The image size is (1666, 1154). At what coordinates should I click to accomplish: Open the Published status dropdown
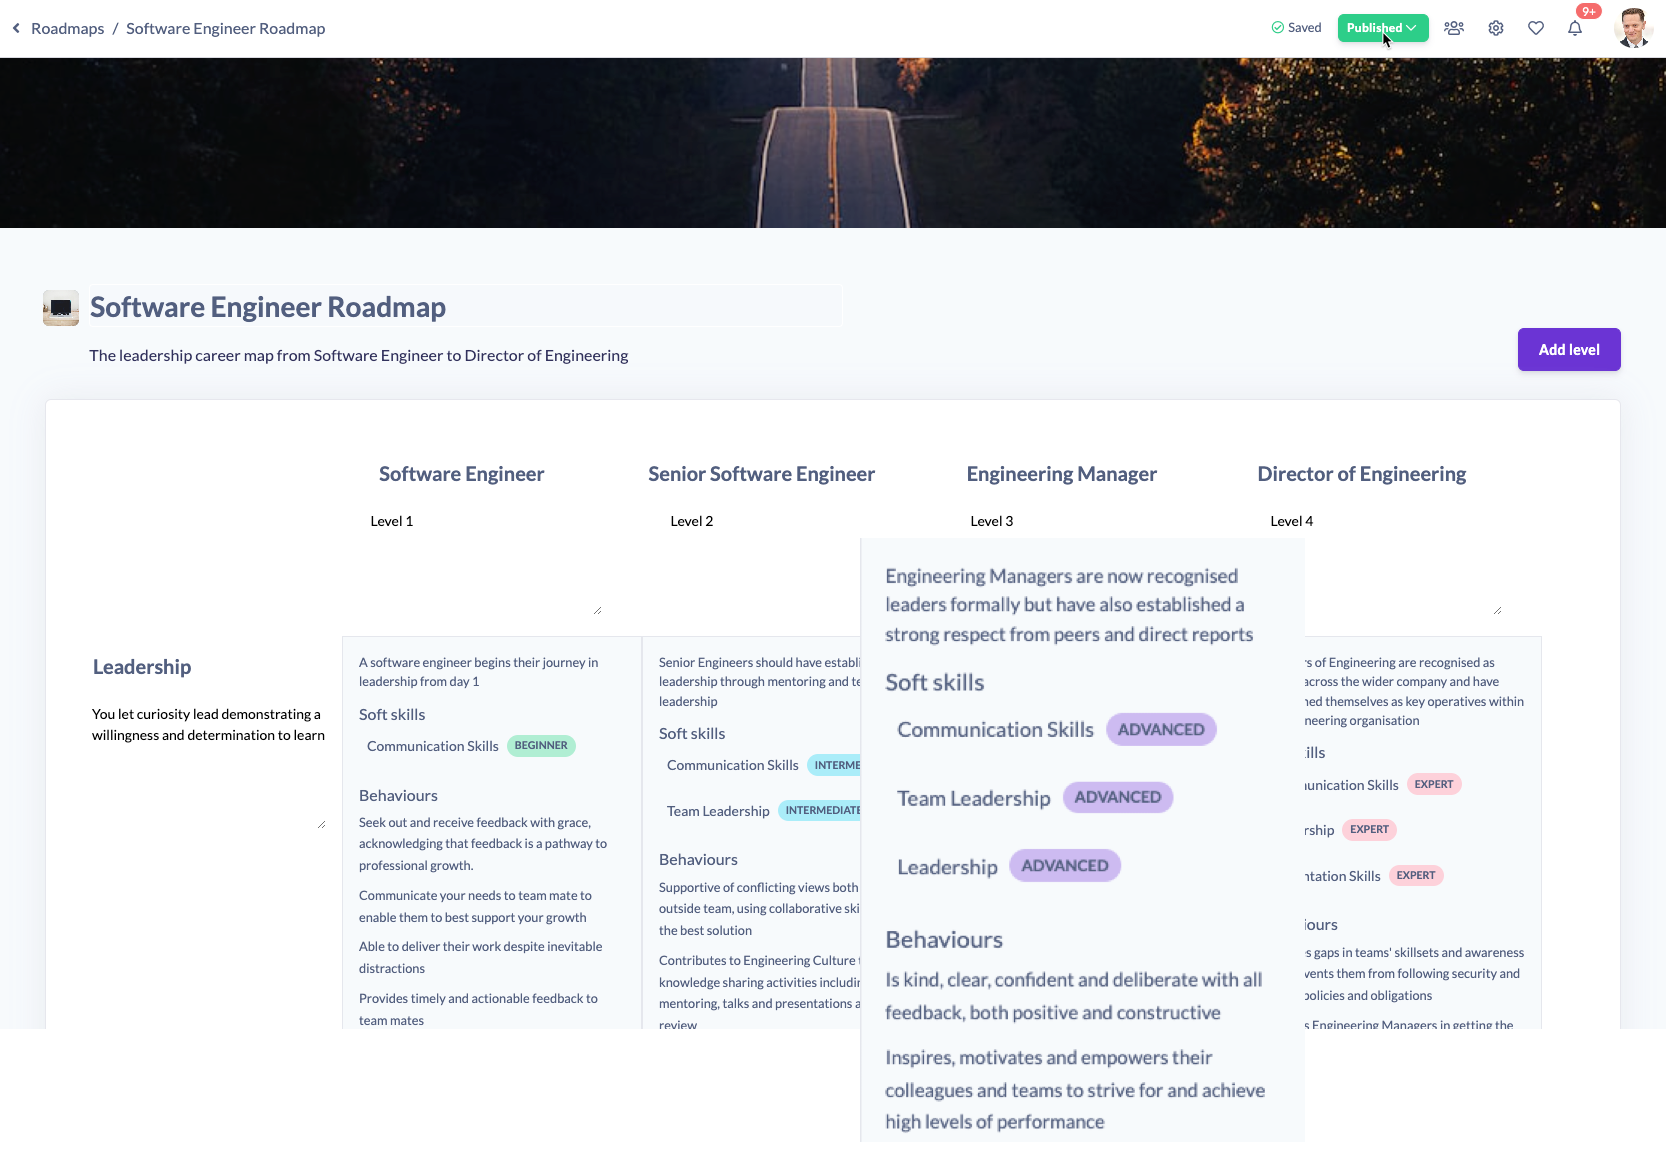1382,27
